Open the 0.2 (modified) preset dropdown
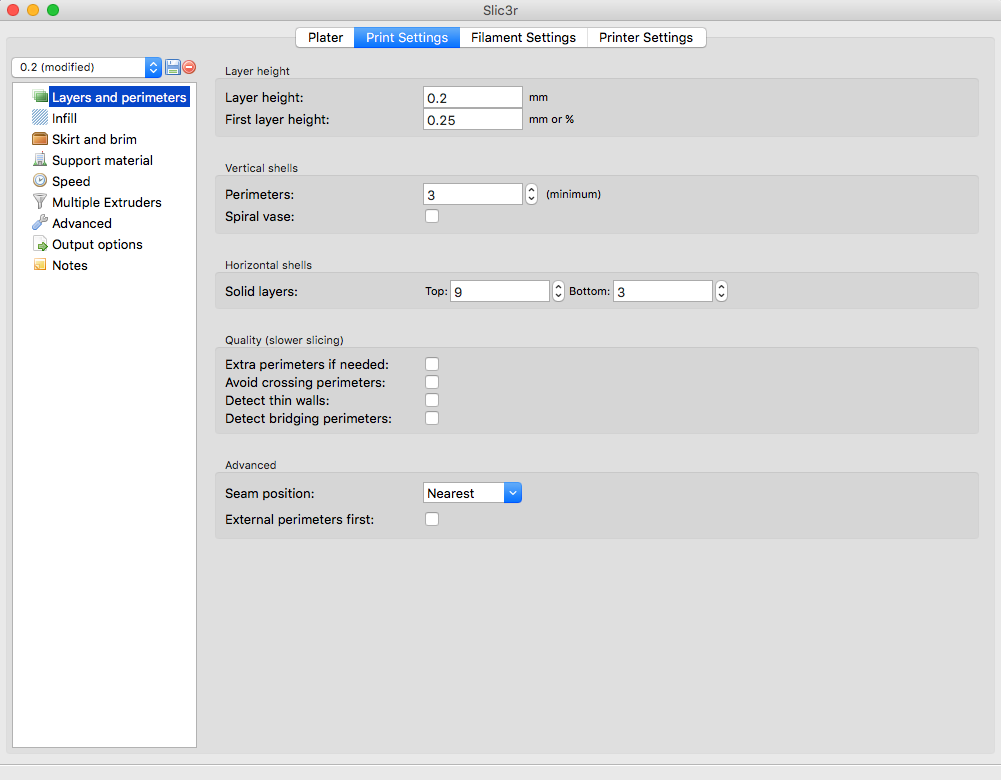 coord(86,67)
